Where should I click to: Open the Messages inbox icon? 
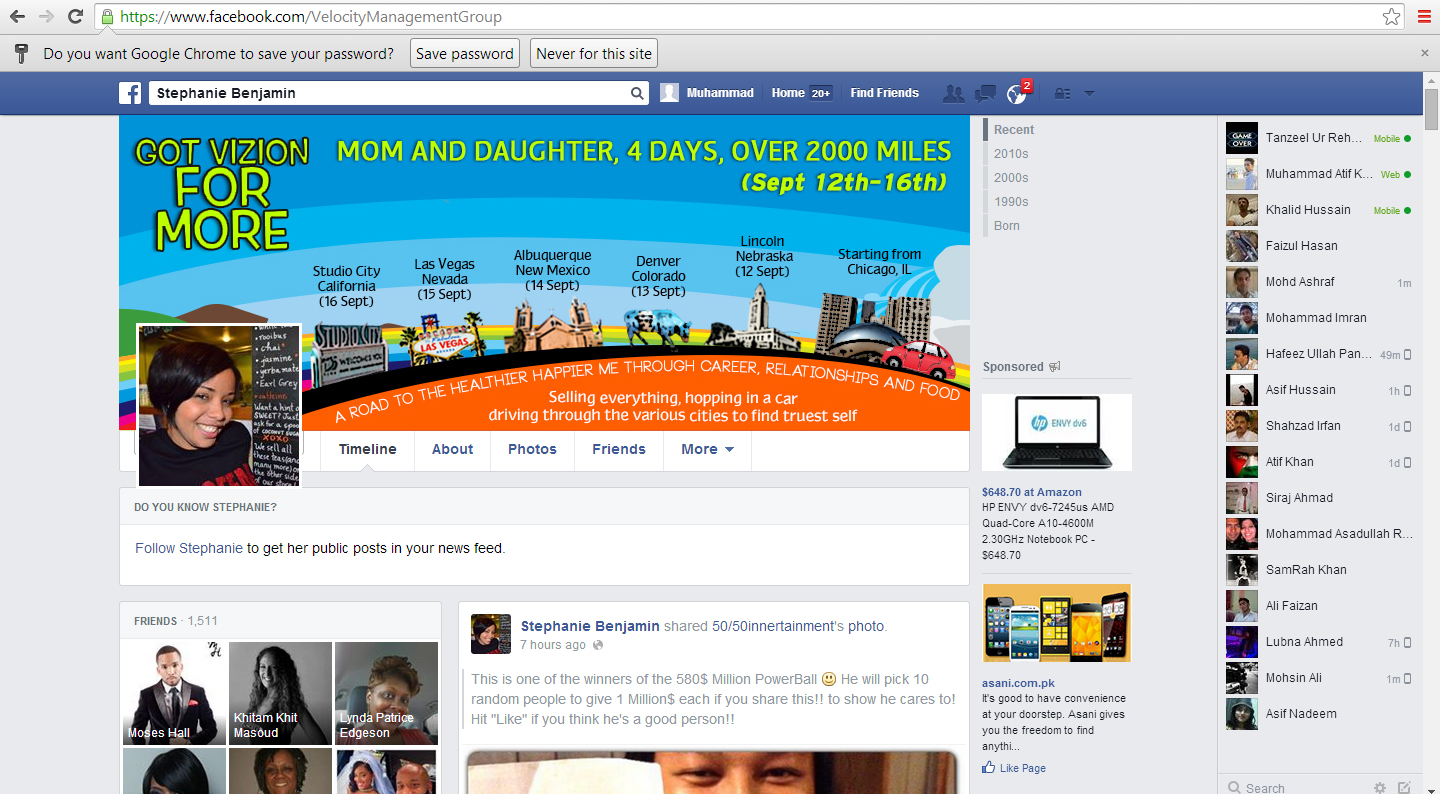coord(984,93)
